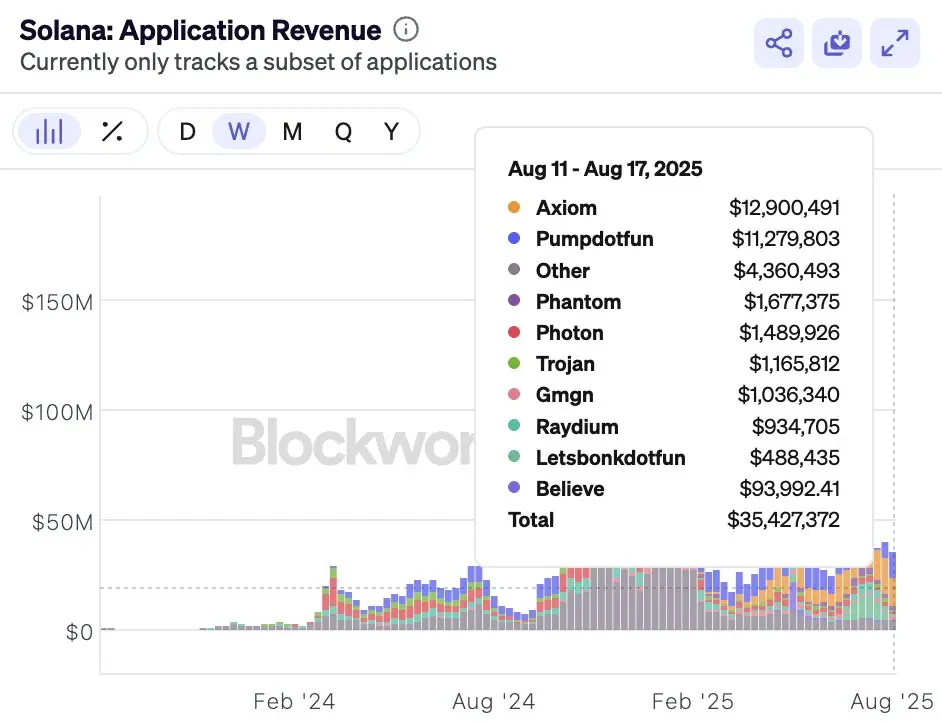942x722 pixels.
Task: Click the Letsbonkdotfun legend entry
Action: (x=610, y=458)
